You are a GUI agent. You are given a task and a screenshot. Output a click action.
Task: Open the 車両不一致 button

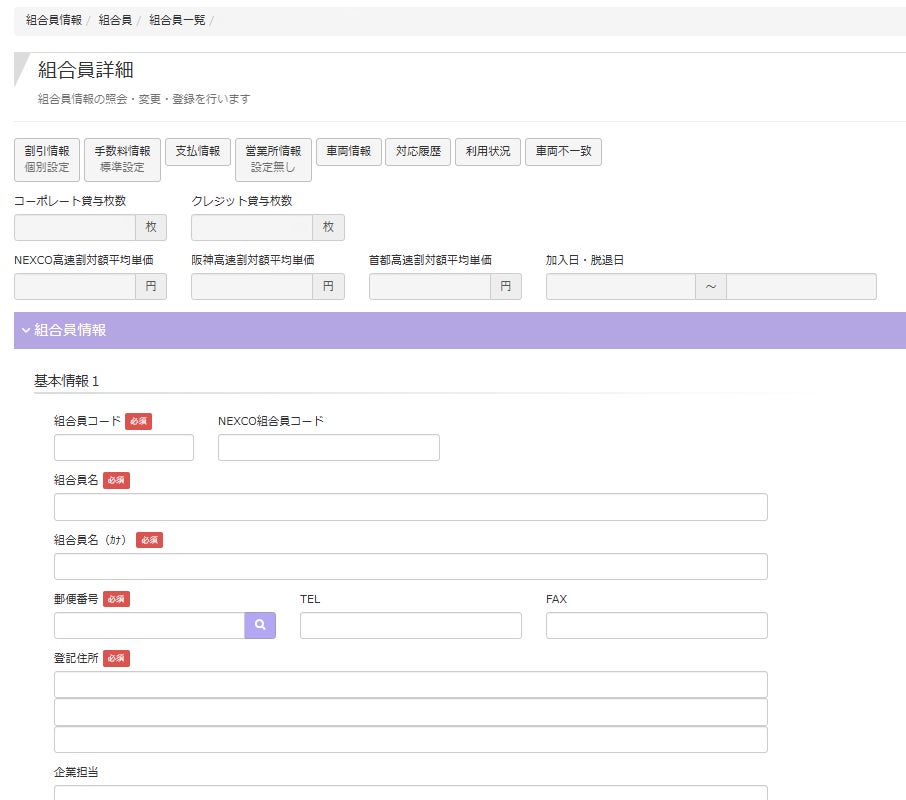(563, 151)
